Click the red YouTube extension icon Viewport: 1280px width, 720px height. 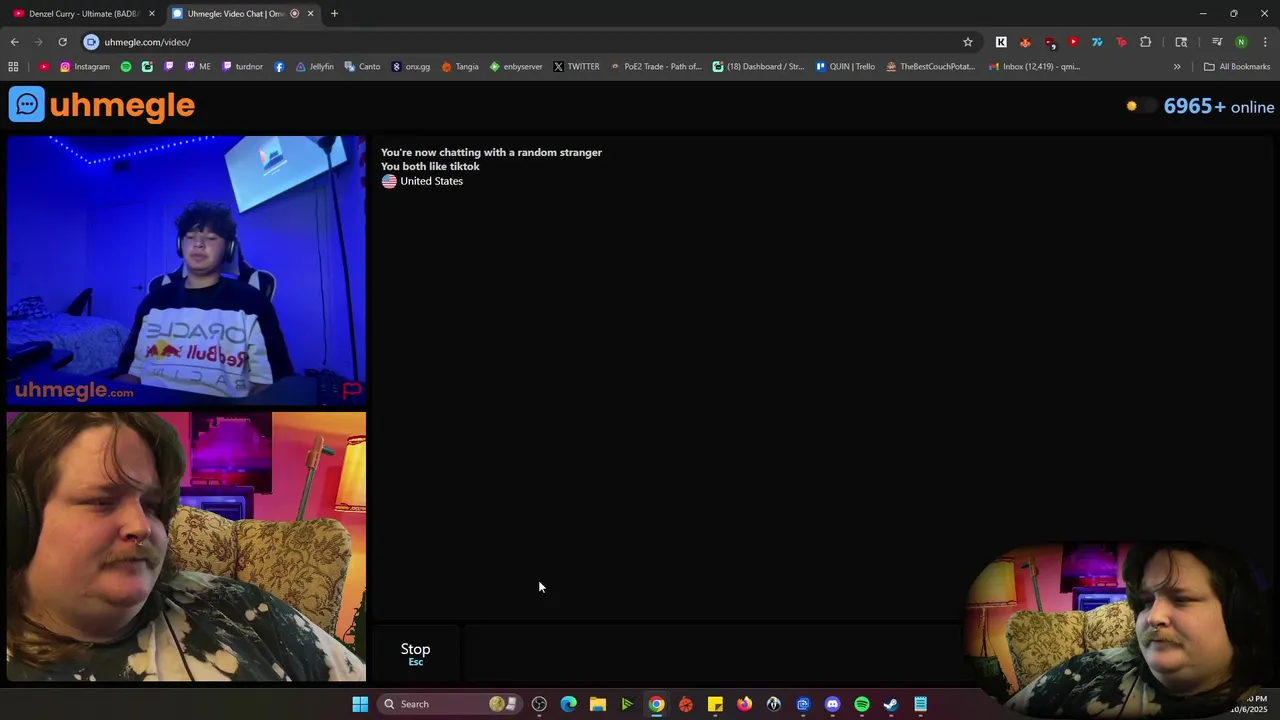[1073, 42]
